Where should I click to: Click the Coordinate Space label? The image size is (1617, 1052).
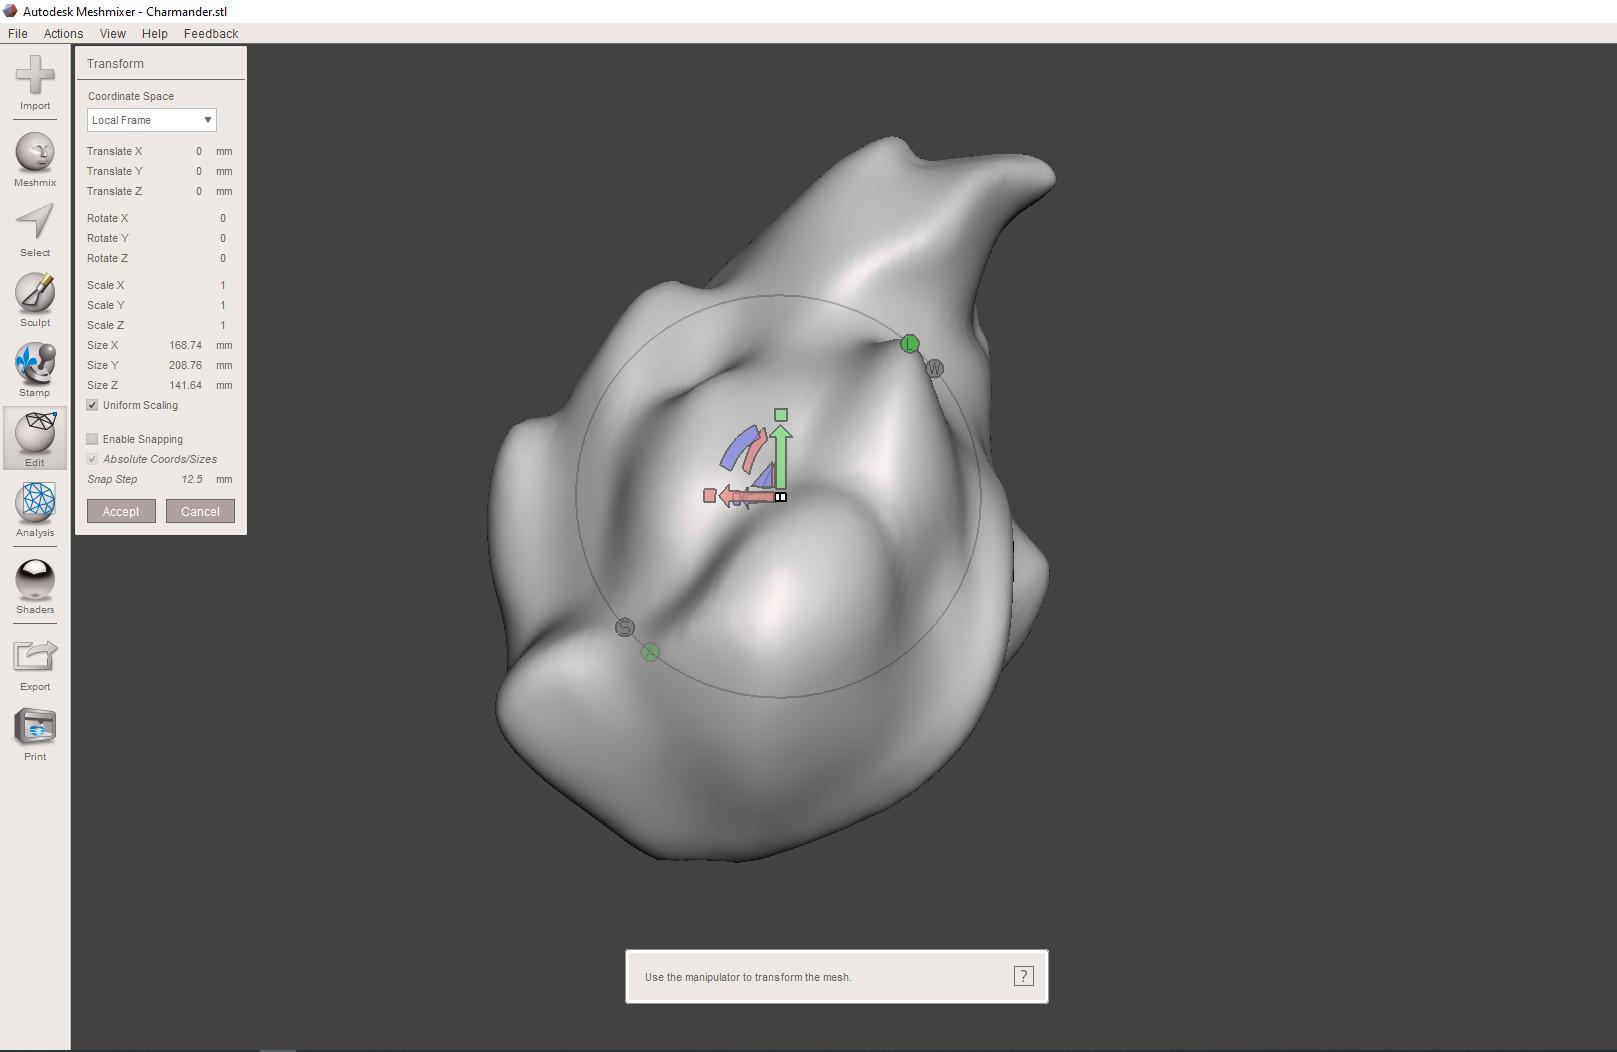point(131,96)
